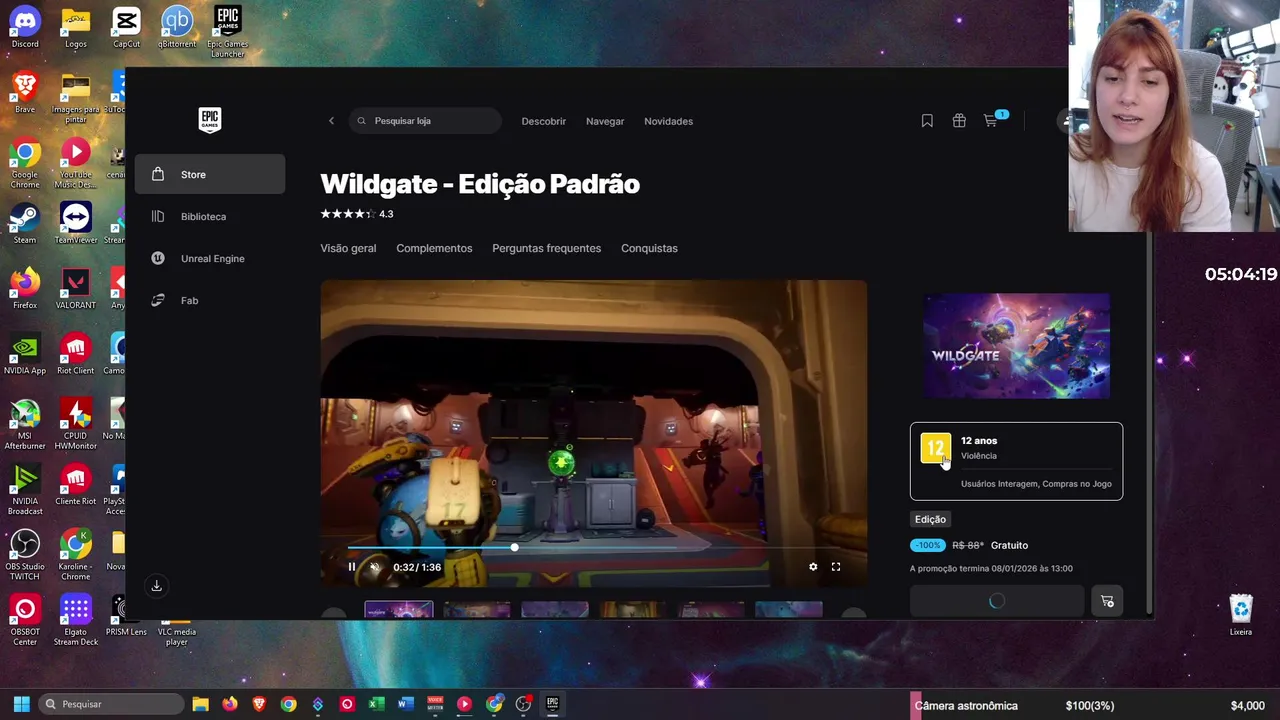Open the wishlist bookmark icon
The width and height of the screenshot is (1280, 720).
coord(927,121)
